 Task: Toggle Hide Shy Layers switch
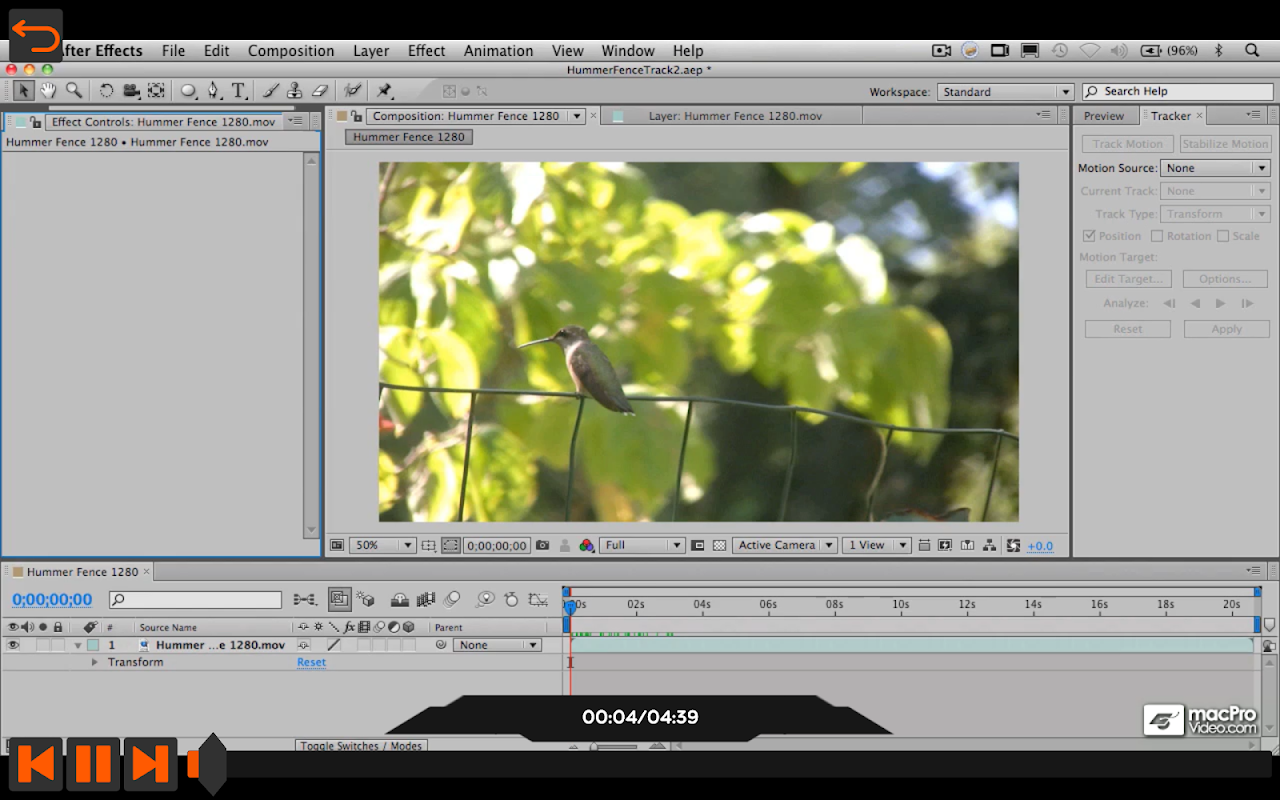[399, 600]
